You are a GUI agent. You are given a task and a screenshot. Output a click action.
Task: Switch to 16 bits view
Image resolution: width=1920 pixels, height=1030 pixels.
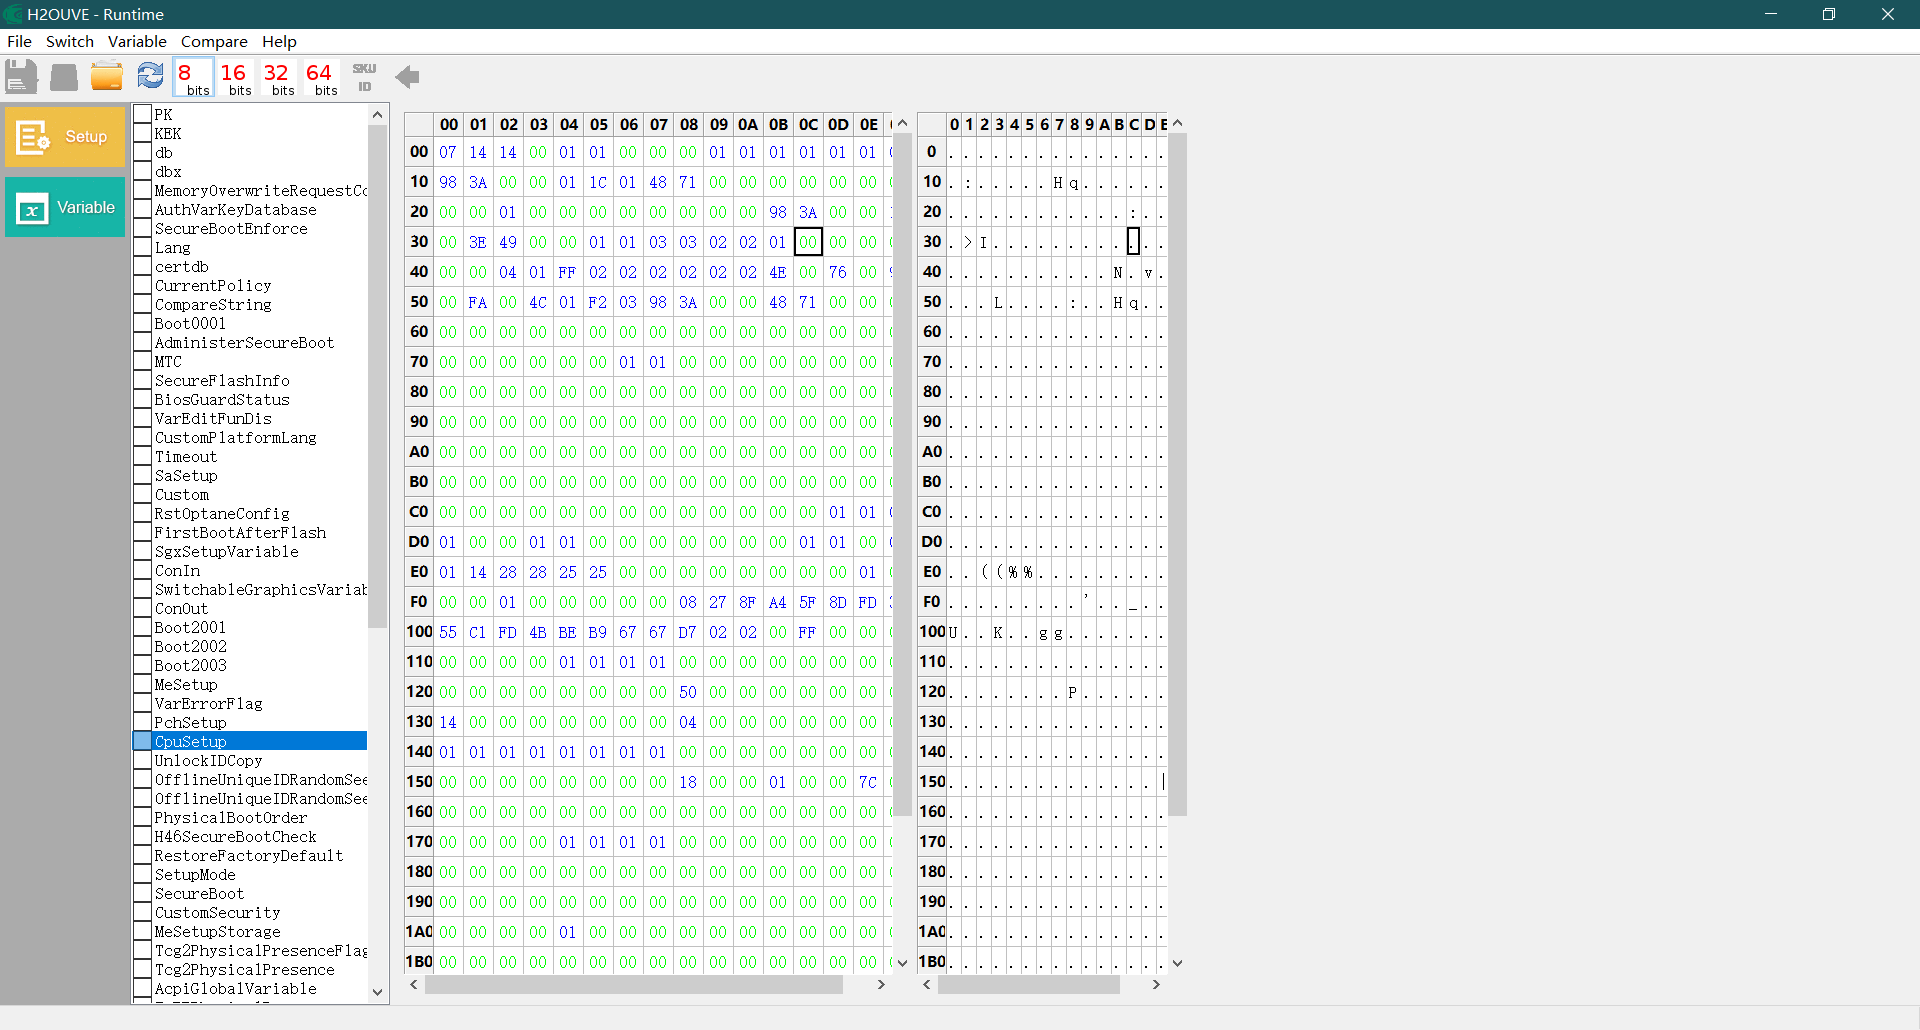point(236,78)
